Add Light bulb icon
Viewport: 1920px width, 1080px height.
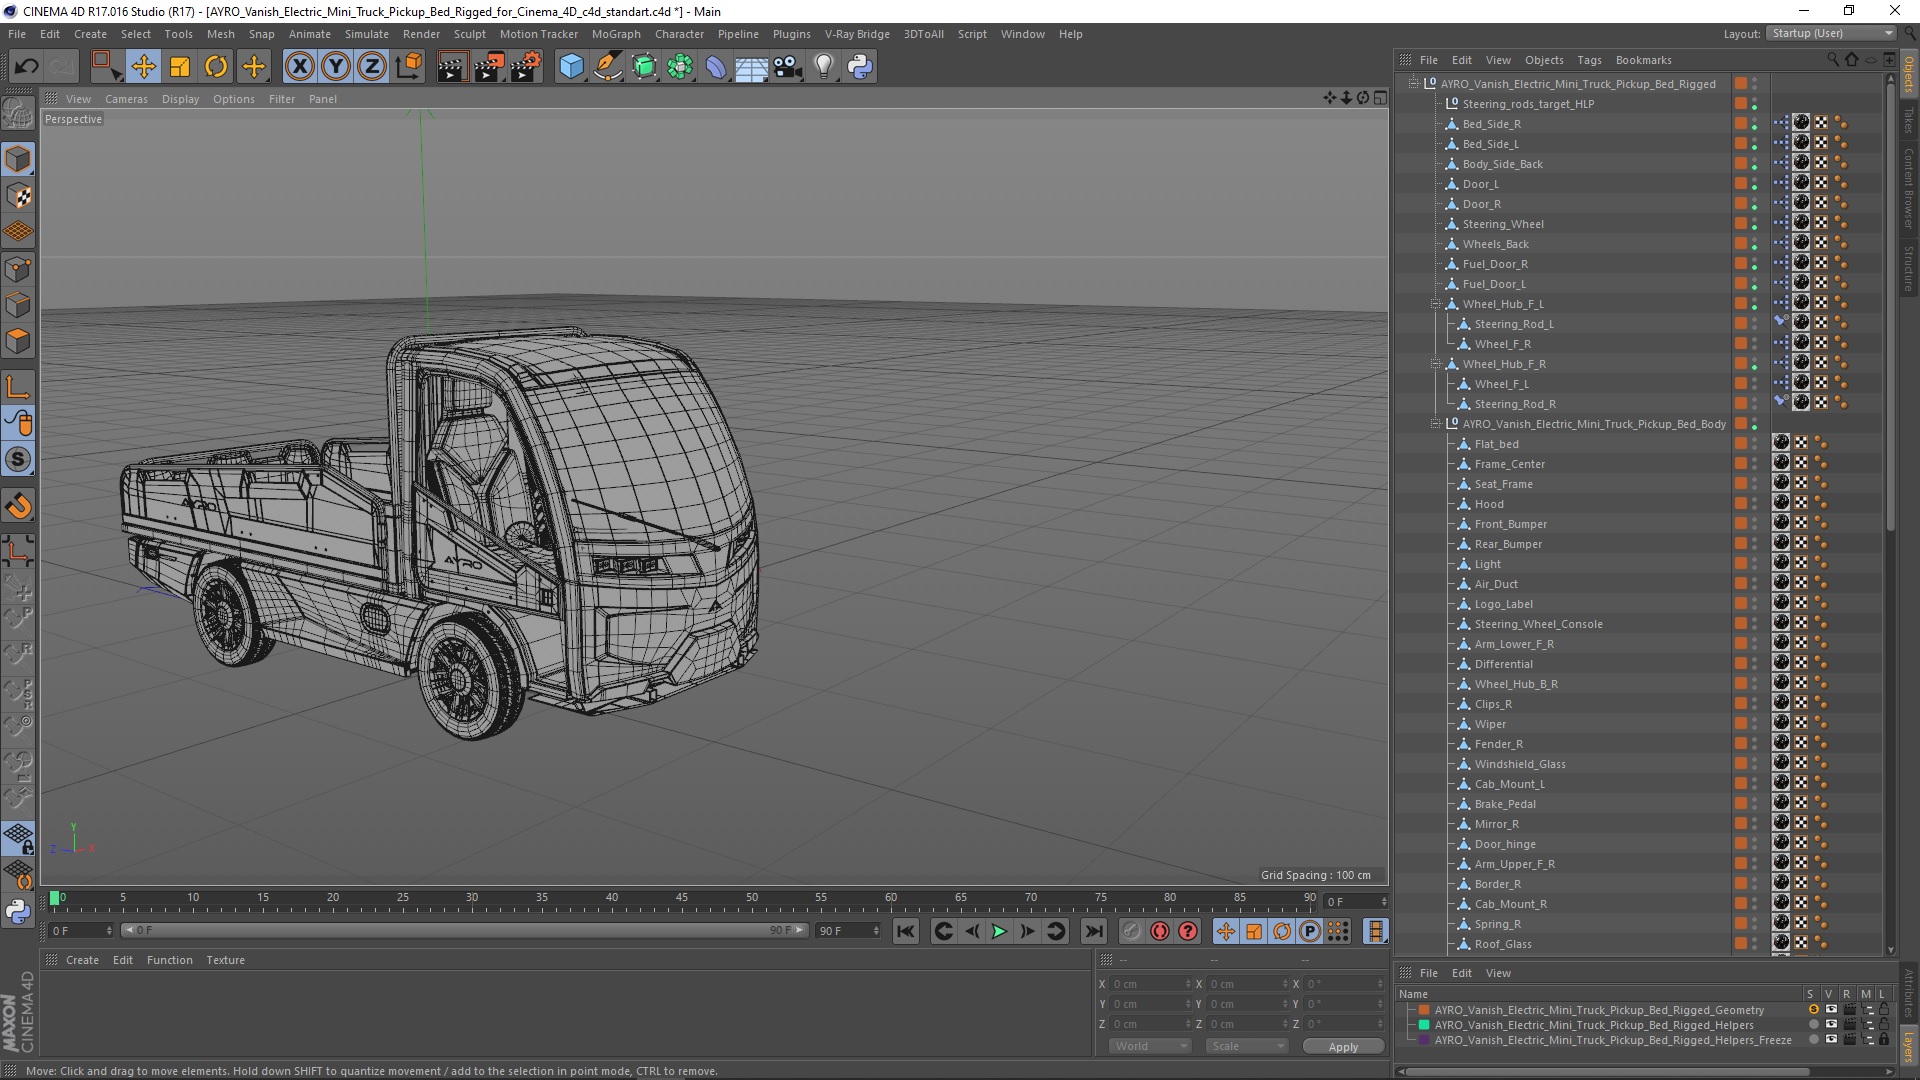824,67
